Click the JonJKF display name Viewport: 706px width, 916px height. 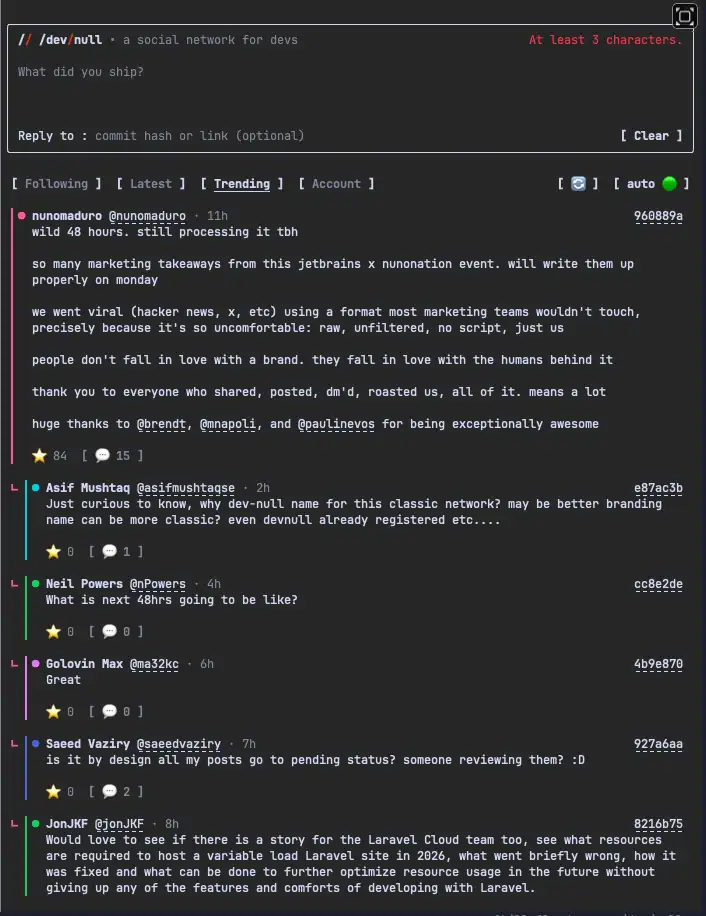click(67, 824)
